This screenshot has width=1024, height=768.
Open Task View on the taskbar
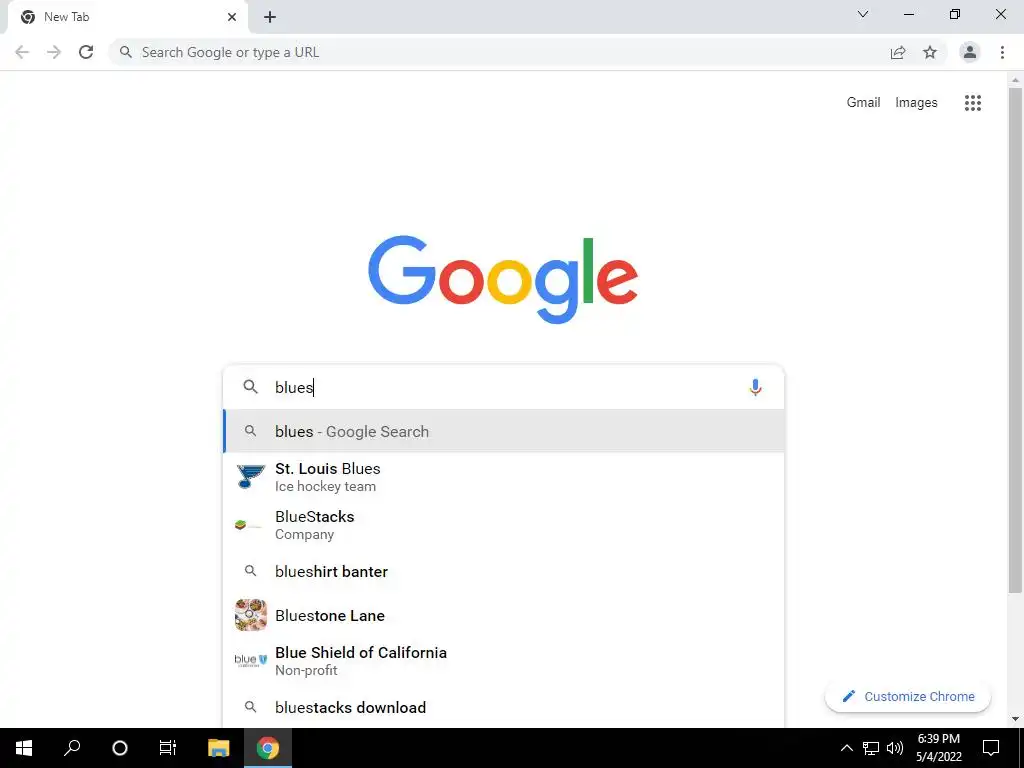168,748
